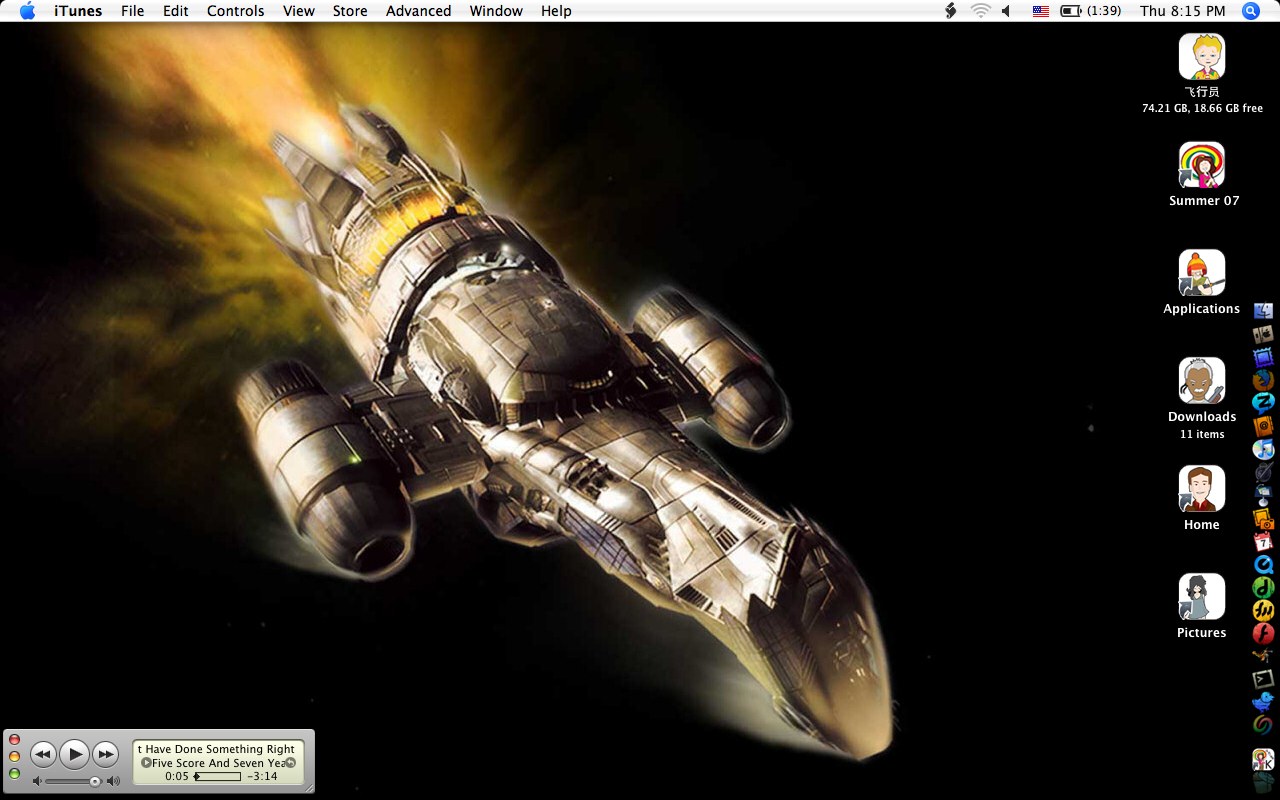The image size is (1280, 800).
Task: Open the yellow round icon in Dock
Action: pyautogui.click(x=1263, y=610)
